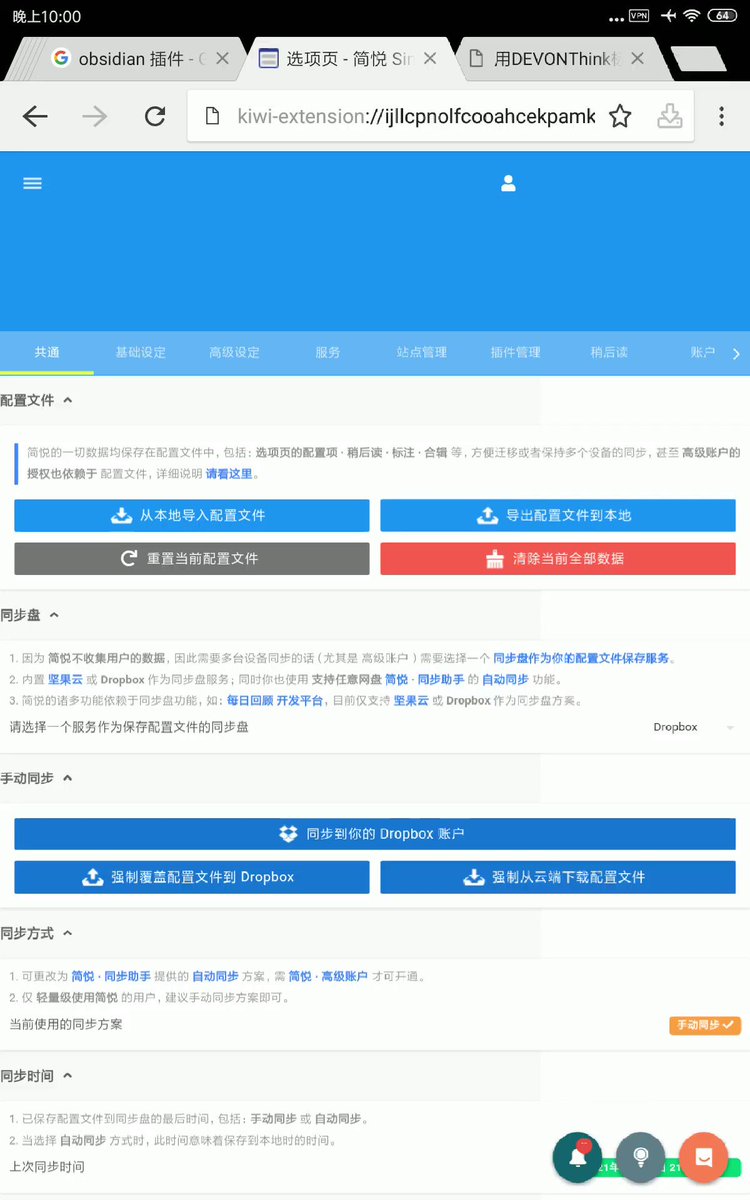The width and height of the screenshot is (750, 1200).
Task: Open the 自动同步 link in 同步盘 section
Action: pyautogui.click(x=505, y=679)
